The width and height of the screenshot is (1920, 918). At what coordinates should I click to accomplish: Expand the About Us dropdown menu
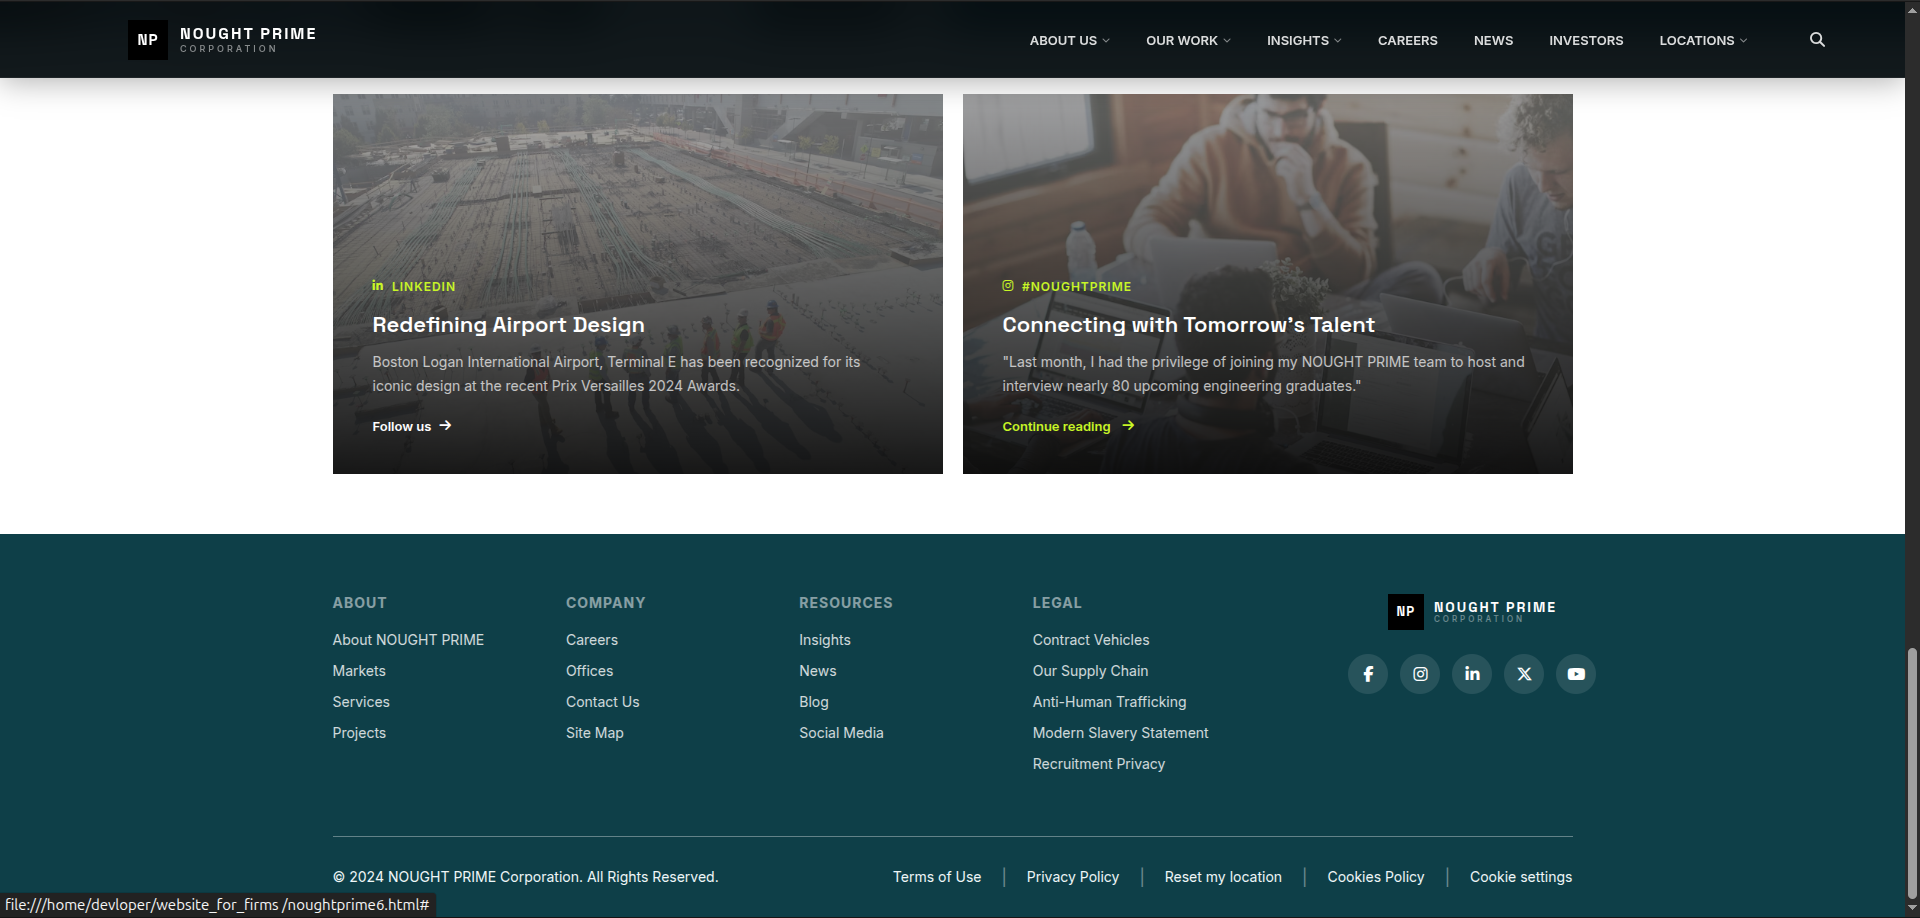click(1069, 41)
